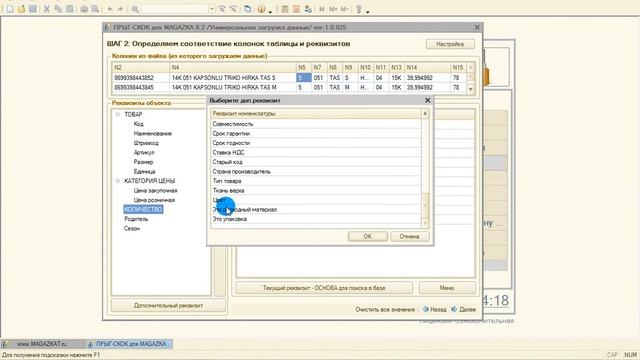Image resolution: width=640 pixels, height=360 pixels.
Task: Click the M+ memory add button
Action: [333, 9]
